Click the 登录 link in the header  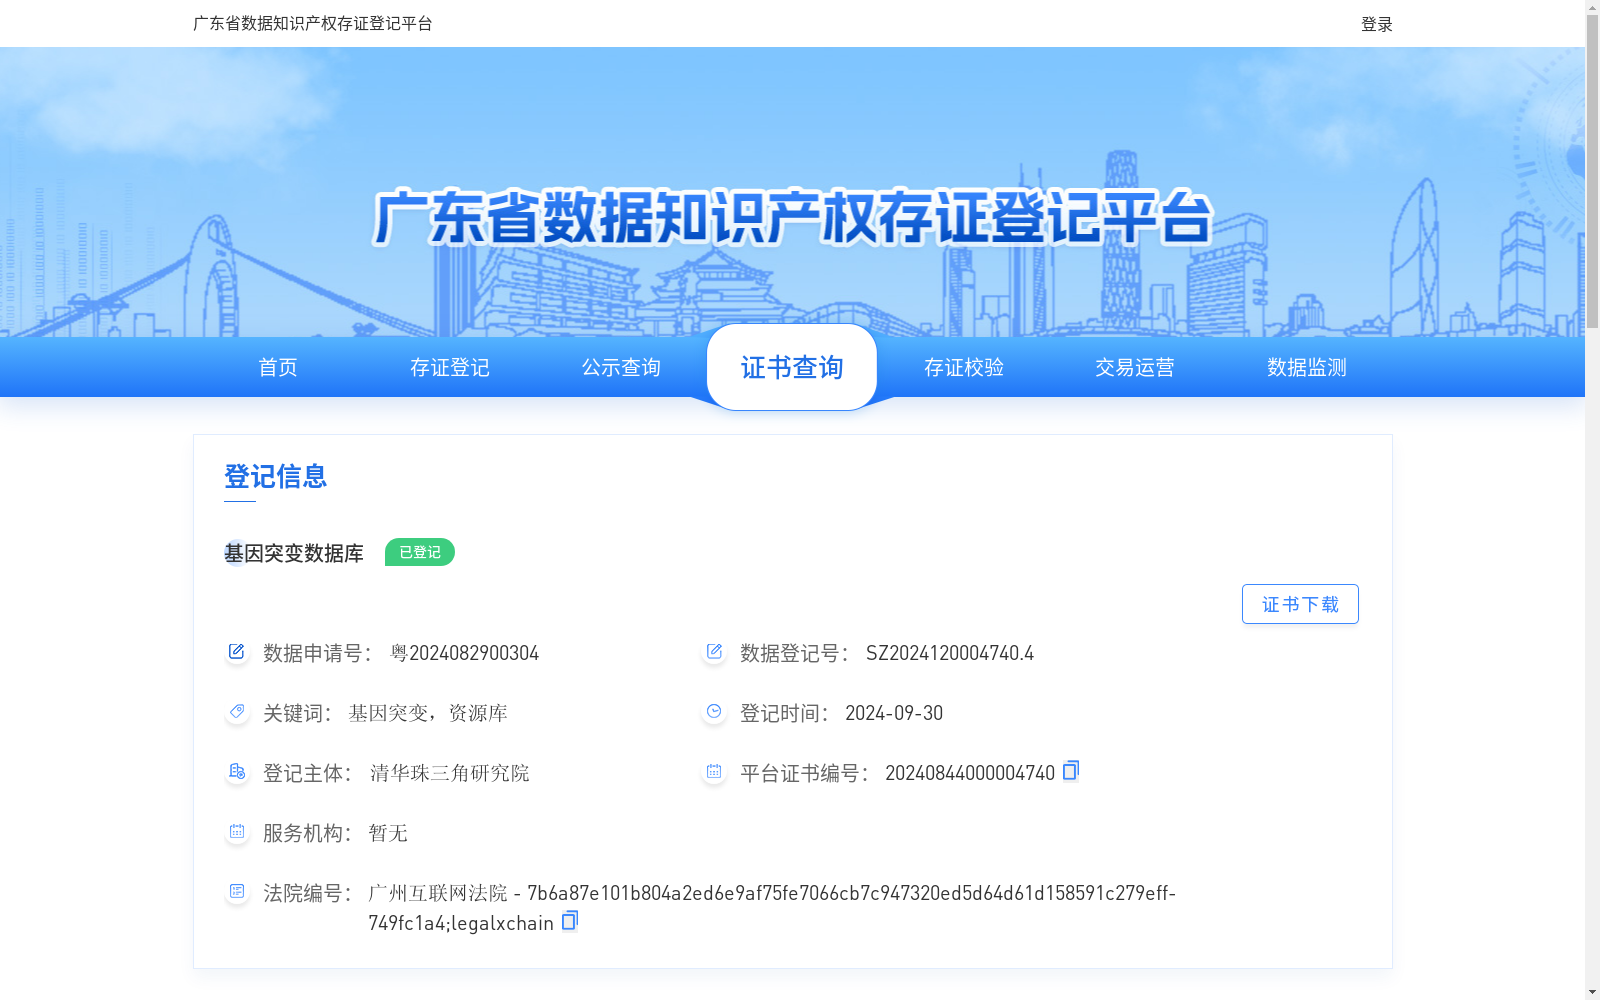1377,24
